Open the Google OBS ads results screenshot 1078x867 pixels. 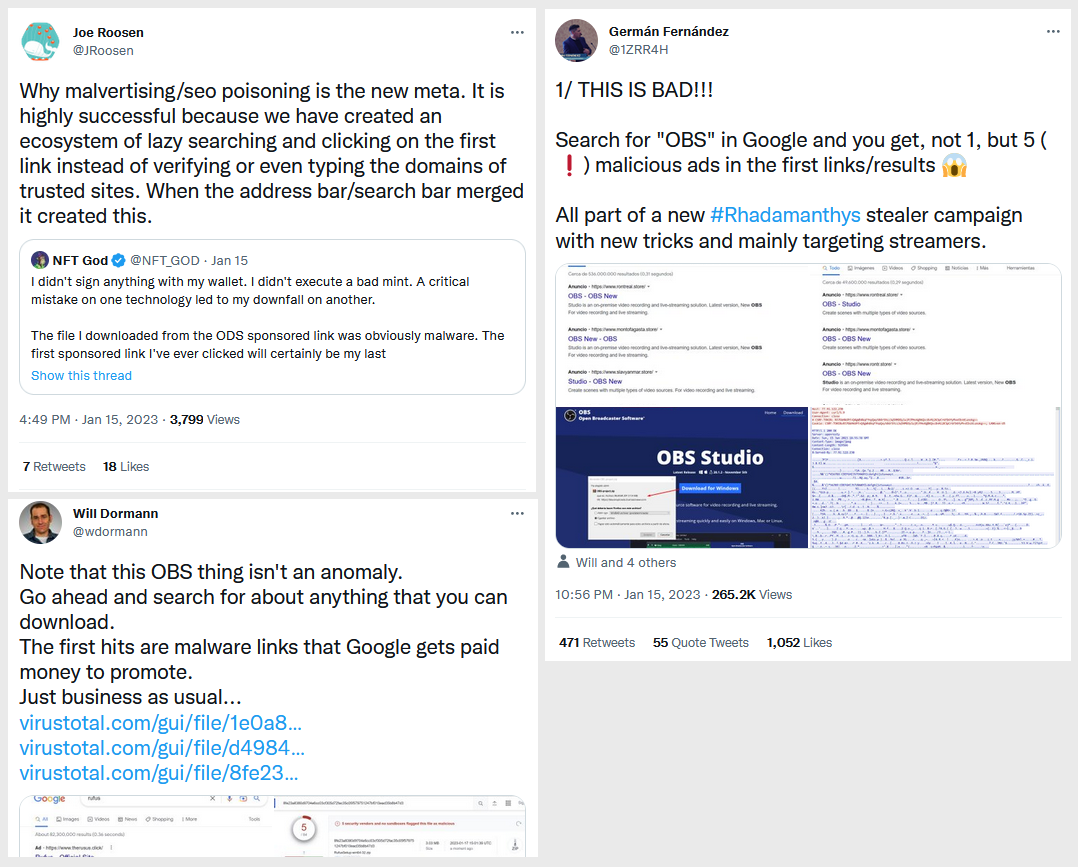[682, 335]
